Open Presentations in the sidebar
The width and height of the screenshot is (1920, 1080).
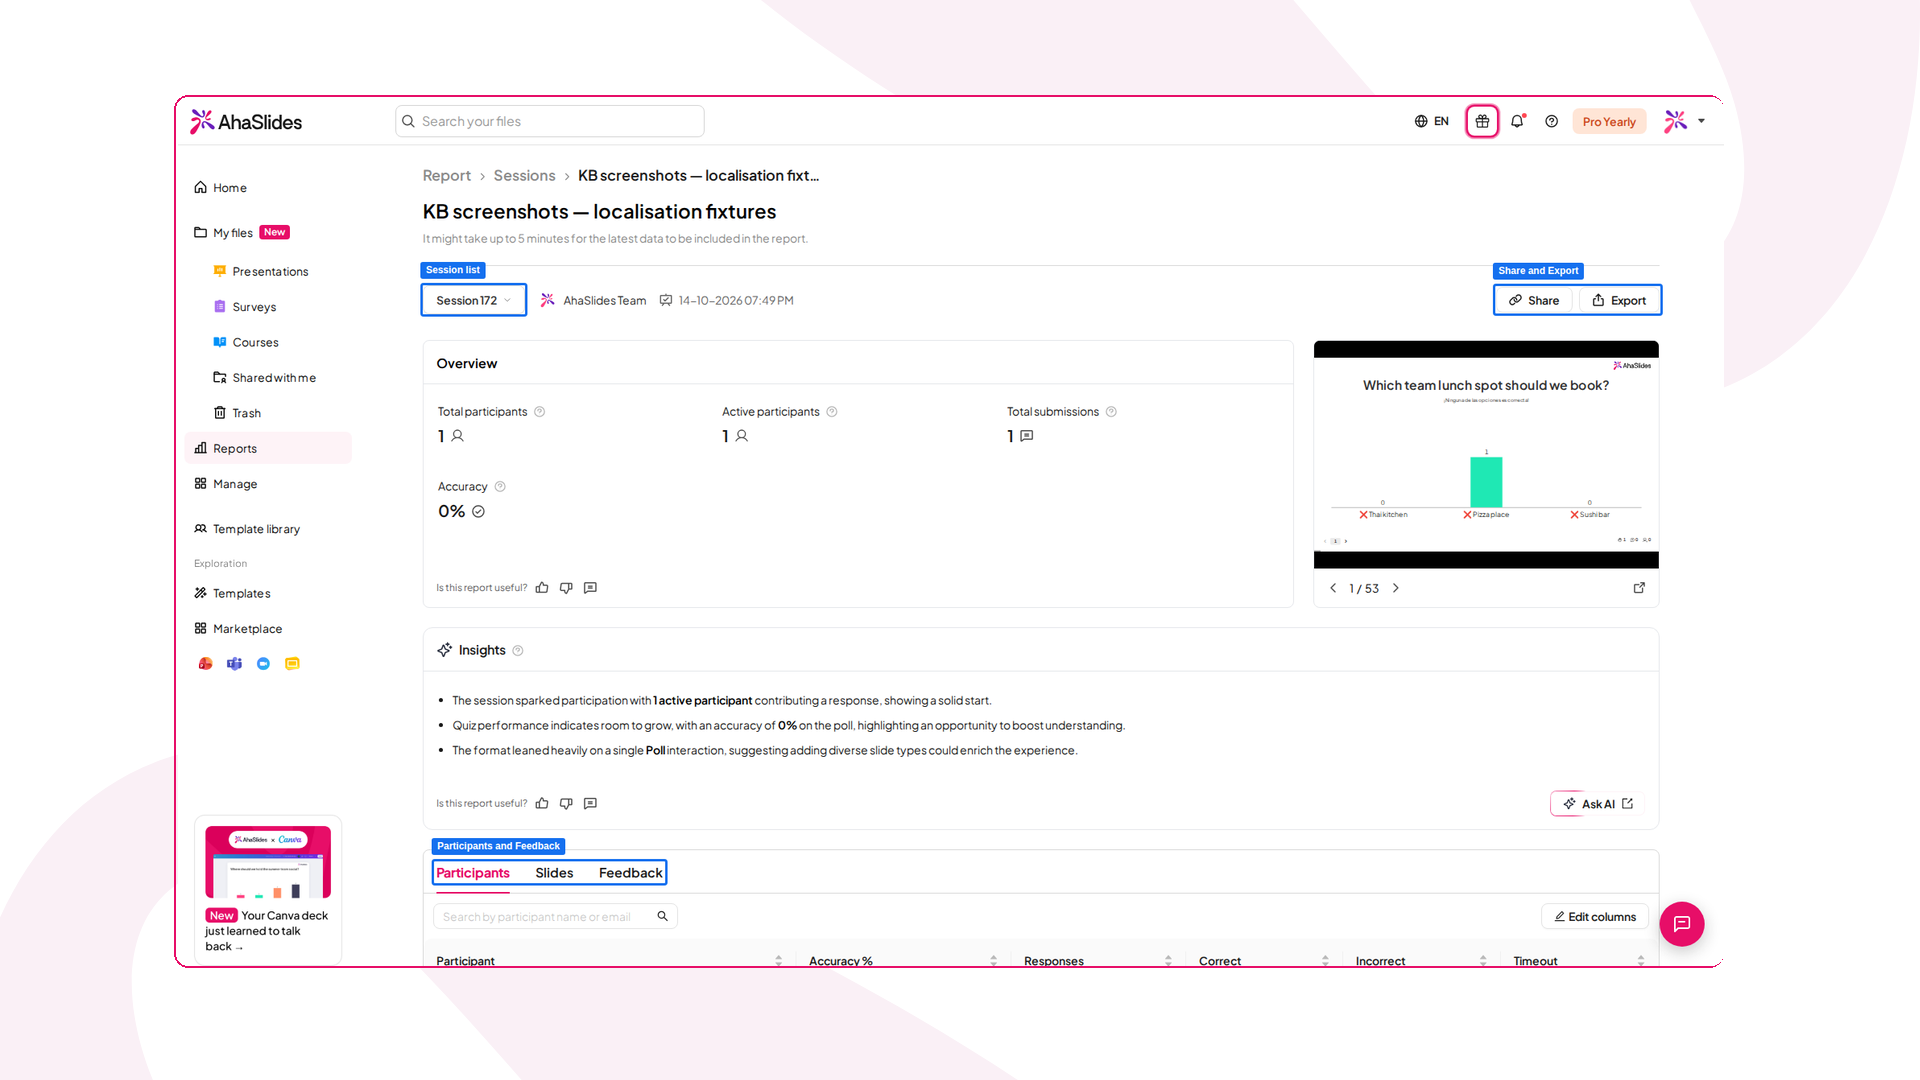(x=268, y=271)
